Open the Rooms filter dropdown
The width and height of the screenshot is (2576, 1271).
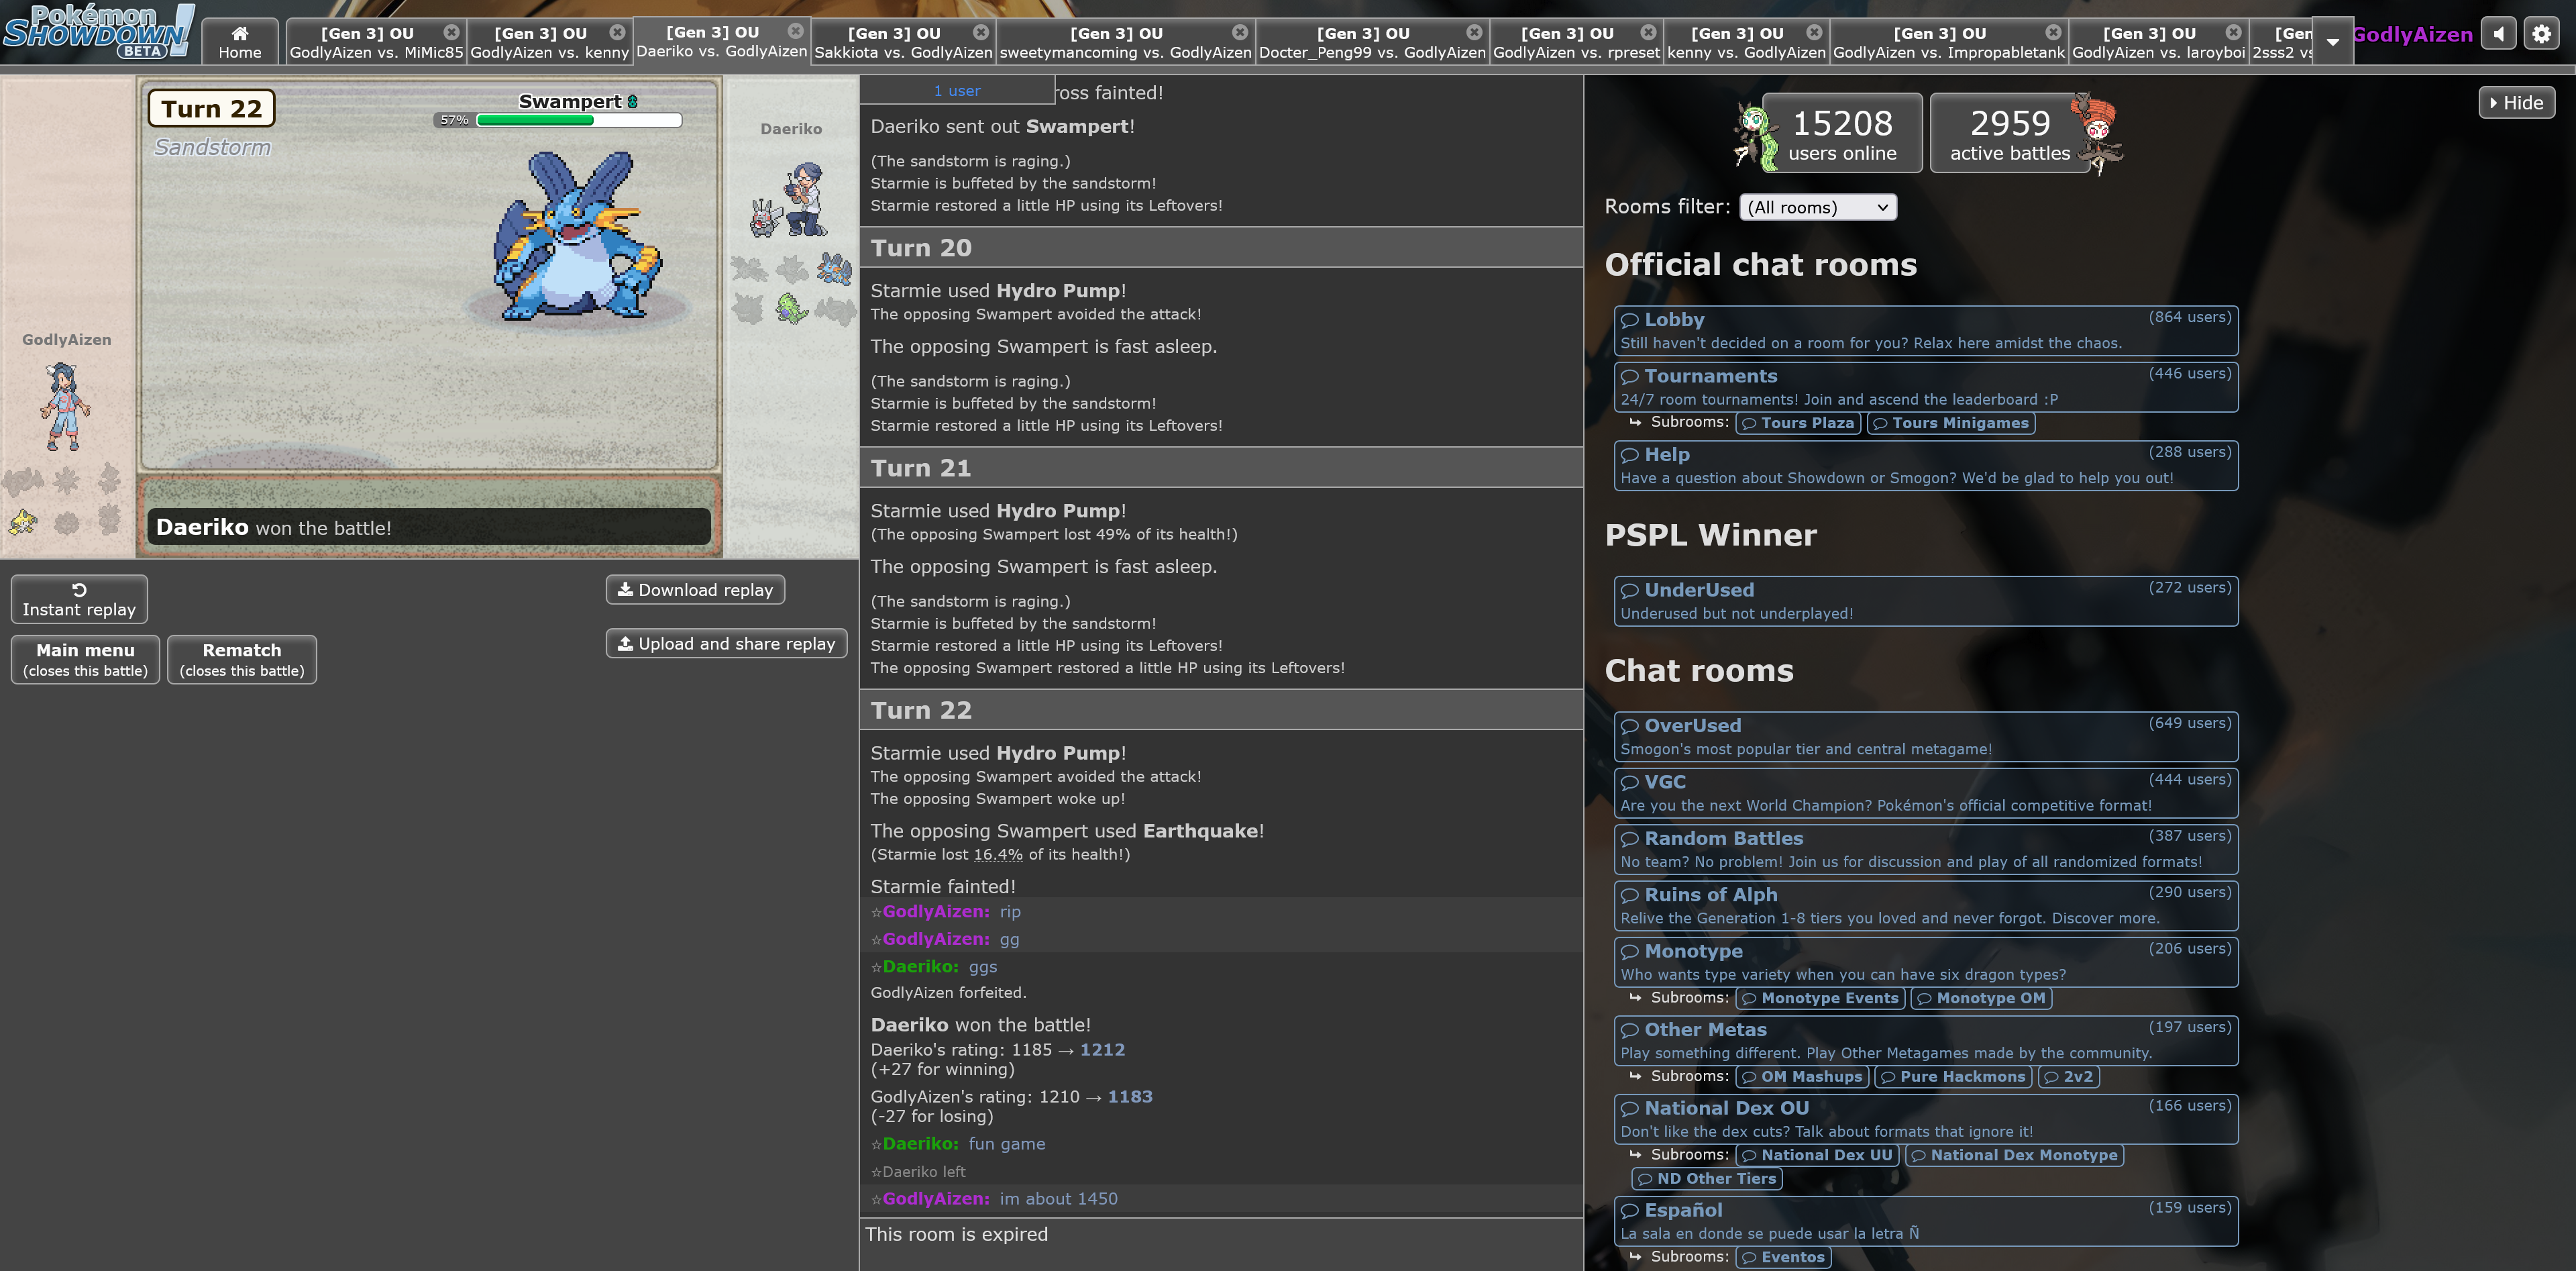(x=1817, y=207)
